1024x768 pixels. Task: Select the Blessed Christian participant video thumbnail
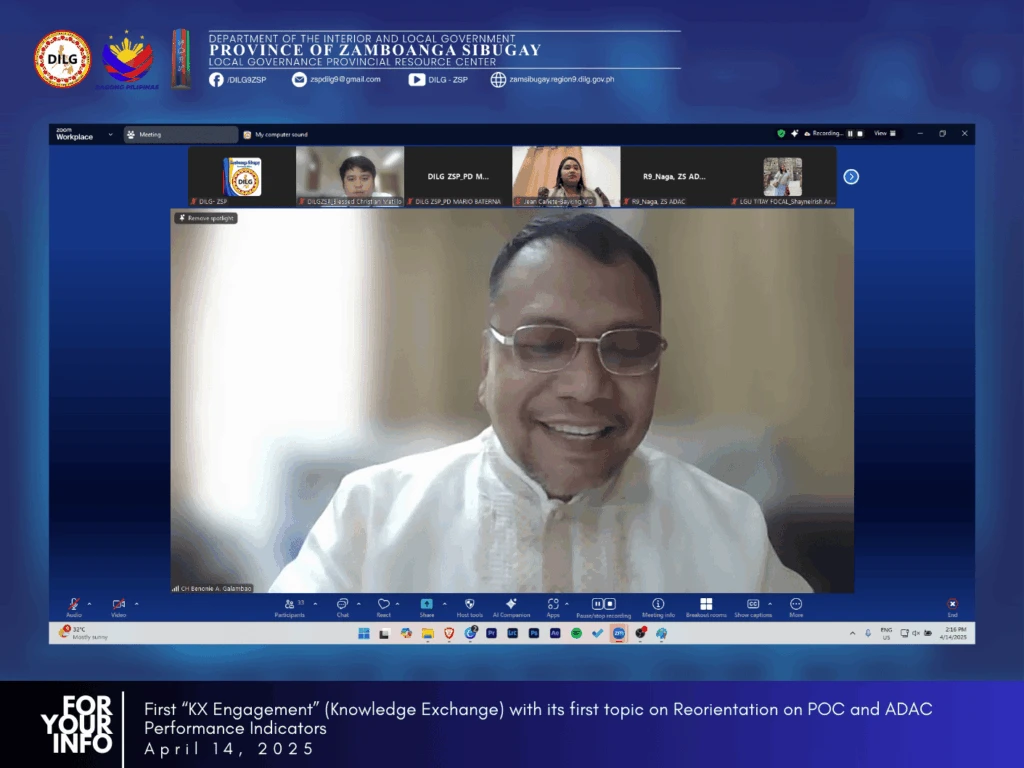click(350, 176)
